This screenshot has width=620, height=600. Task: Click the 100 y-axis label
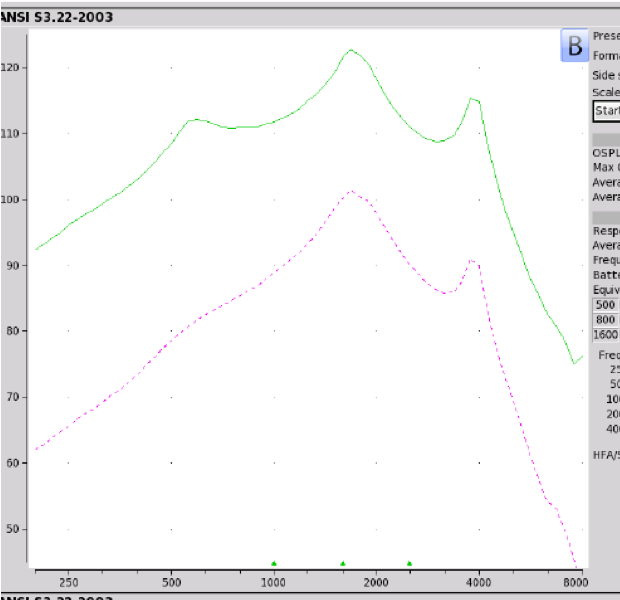coord(10,199)
